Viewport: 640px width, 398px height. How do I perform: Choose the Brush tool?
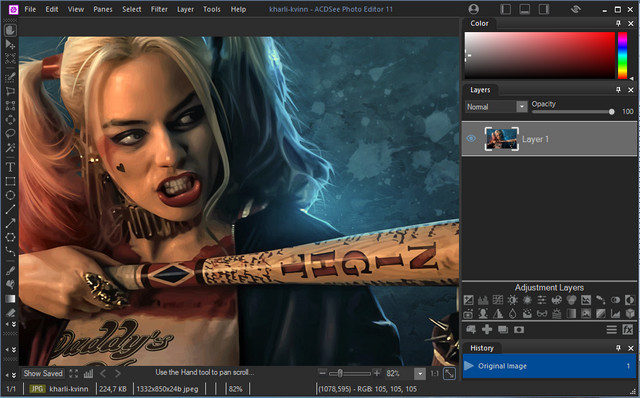(10, 271)
